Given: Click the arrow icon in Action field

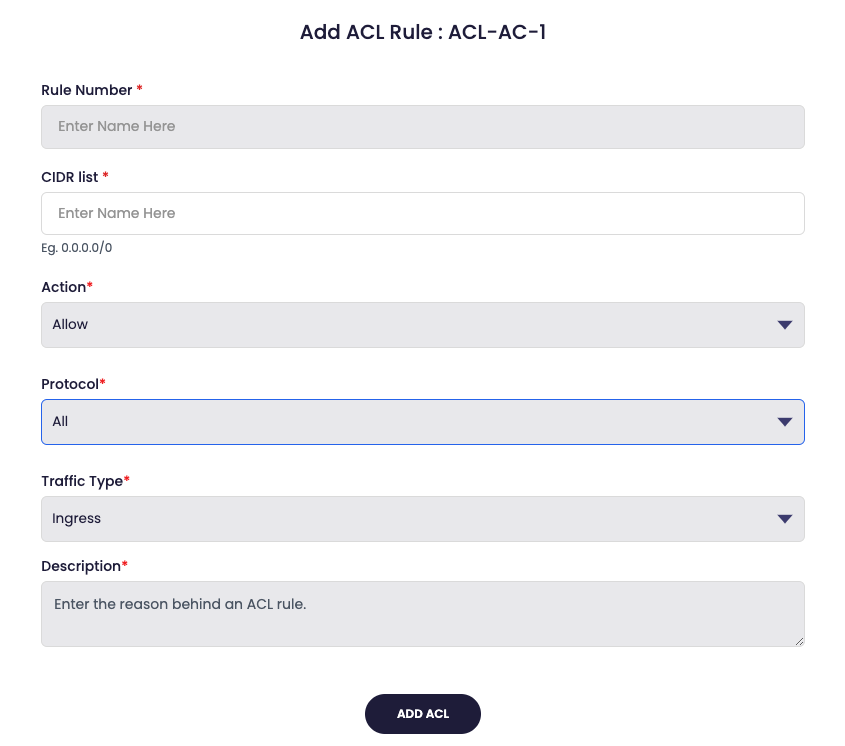Looking at the screenshot, I should click(x=785, y=325).
